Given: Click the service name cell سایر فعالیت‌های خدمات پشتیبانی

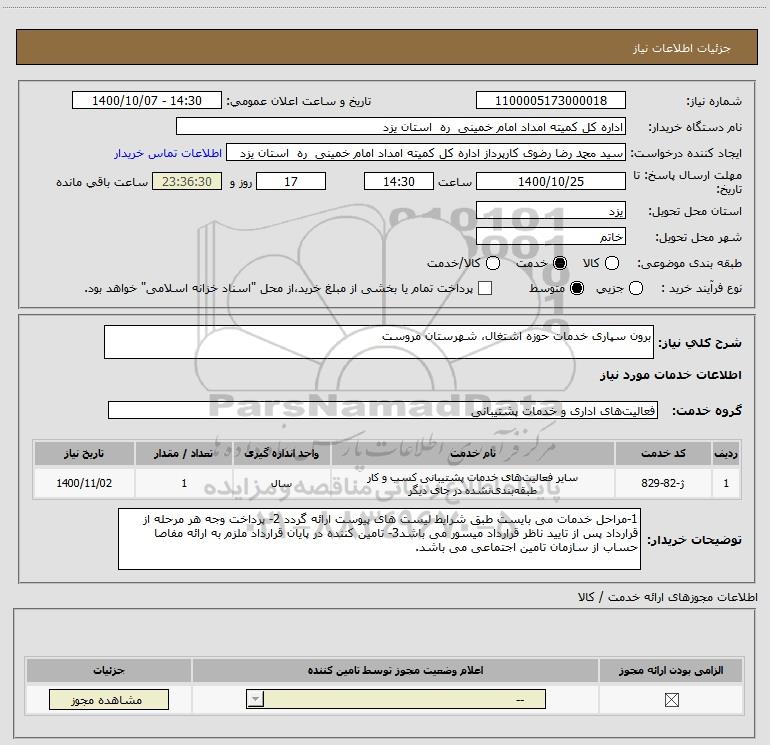Looking at the screenshot, I should (x=473, y=483).
